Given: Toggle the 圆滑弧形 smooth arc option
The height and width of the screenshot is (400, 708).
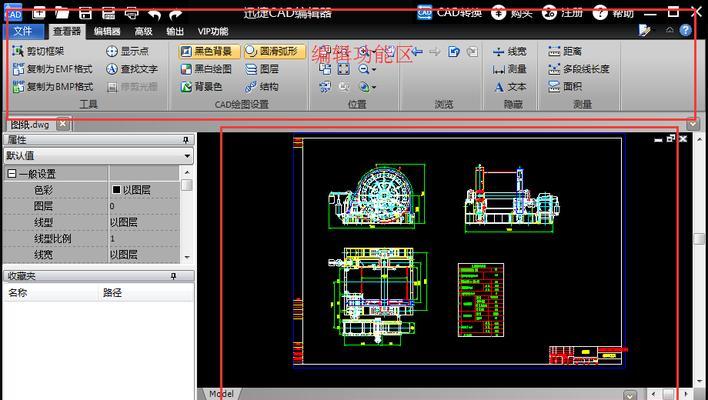Looking at the screenshot, I should point(275,51).
